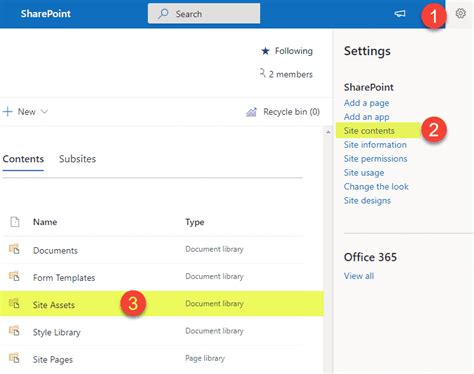
Task: Click the Site Pages library icon
Action: pyautogui.click(x=14, y=358)
